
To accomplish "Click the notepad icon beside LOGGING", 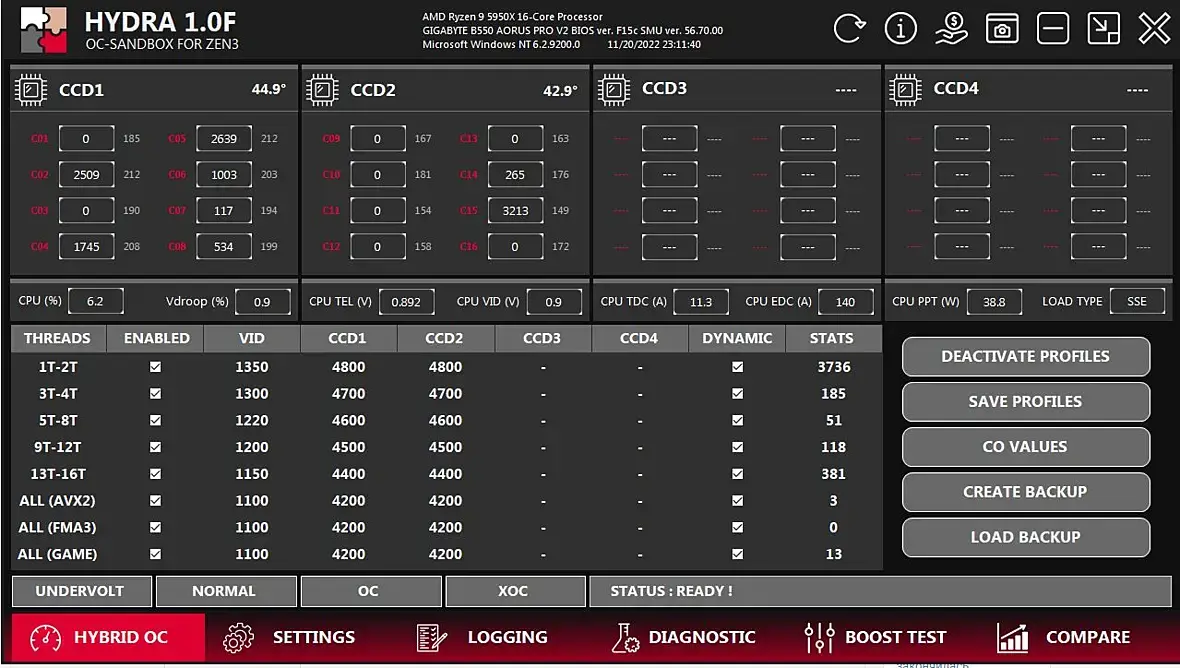I will pos(431,638).
